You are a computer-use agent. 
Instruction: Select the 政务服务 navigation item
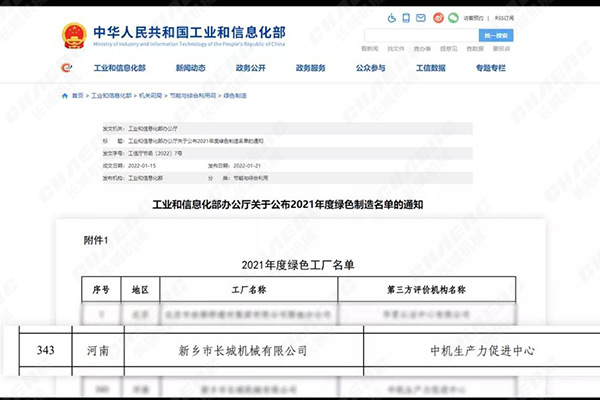310,68
